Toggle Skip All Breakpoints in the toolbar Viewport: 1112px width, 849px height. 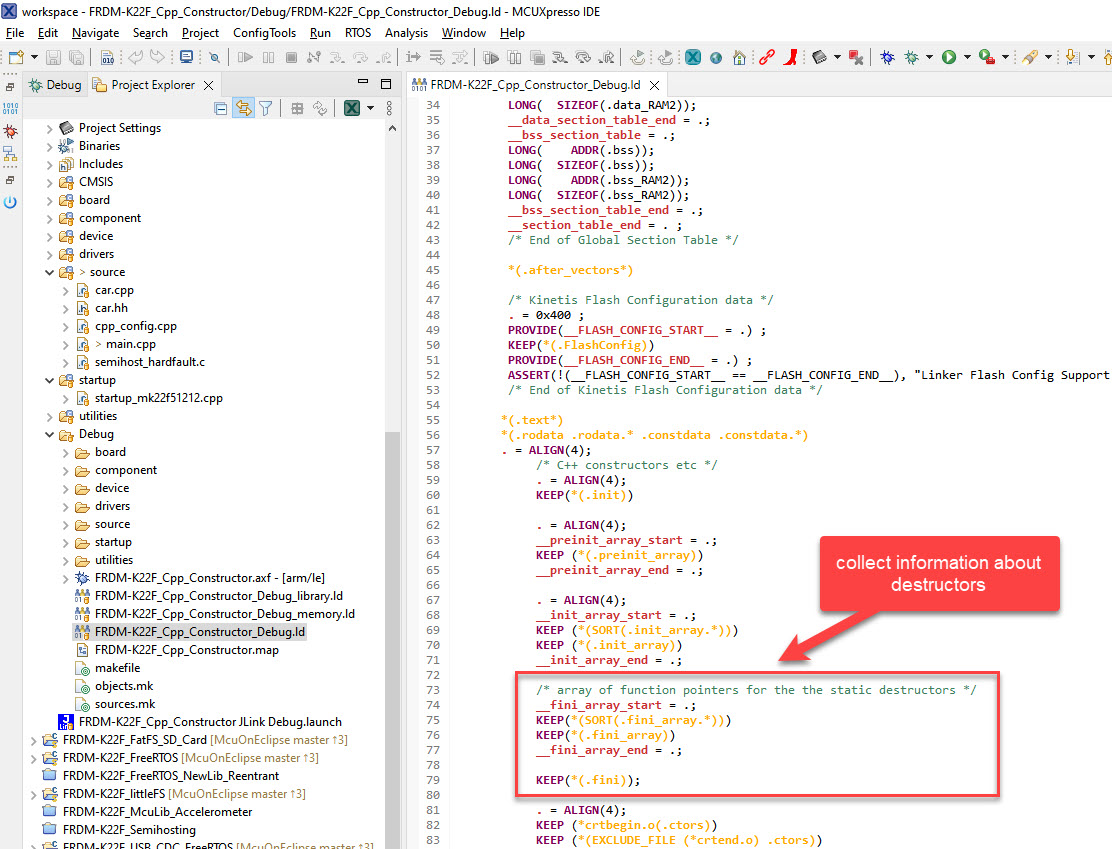215,57
